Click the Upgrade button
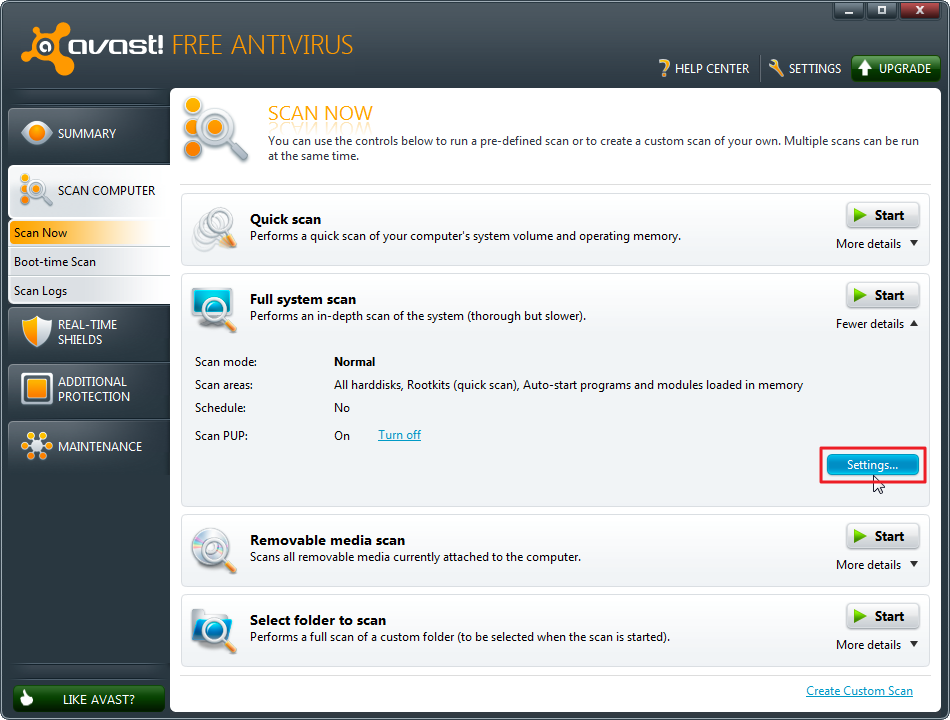Image resolution: width=950 pixels, height=720 pixels. (895, 68)
